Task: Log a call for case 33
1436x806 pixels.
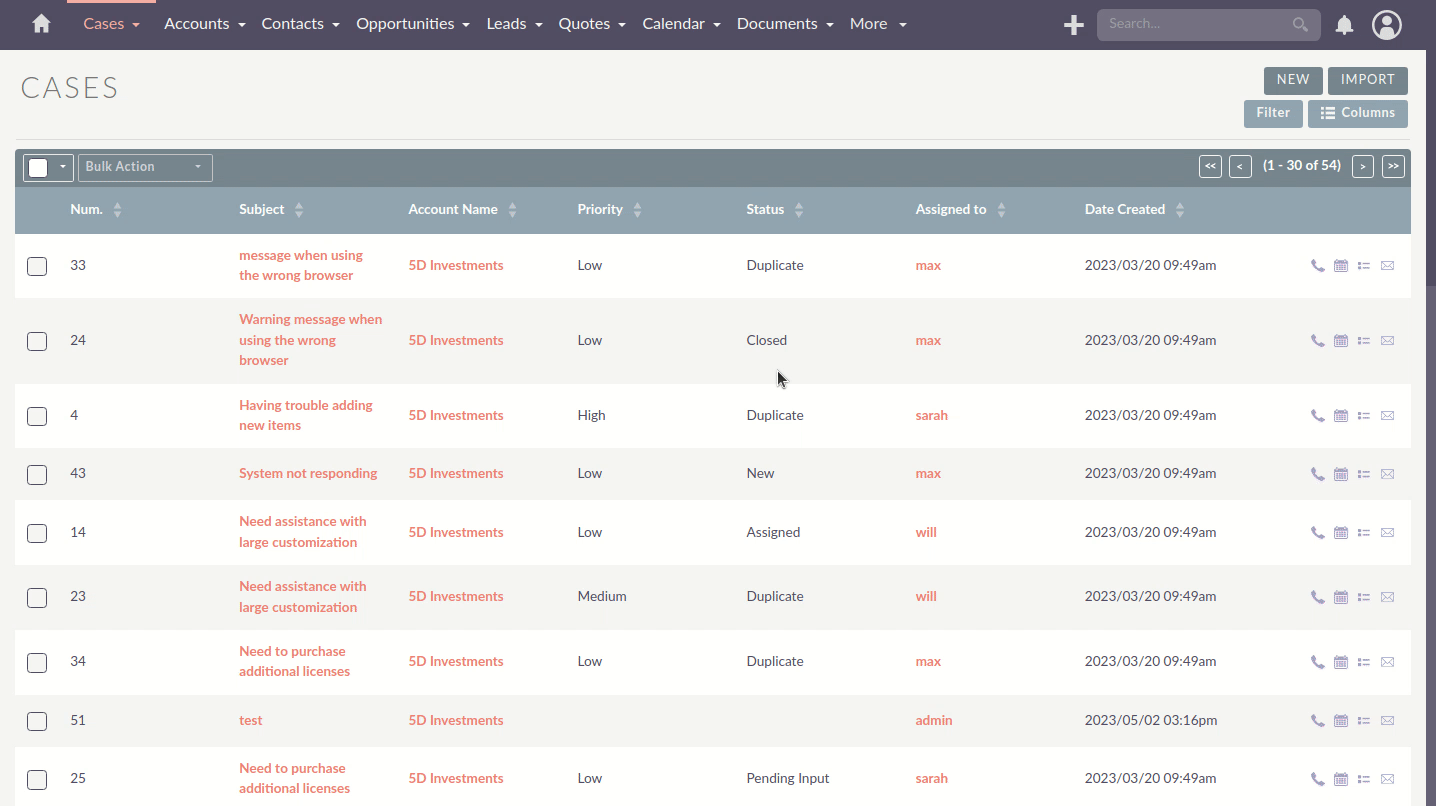Action: [x=1317, y=265]
